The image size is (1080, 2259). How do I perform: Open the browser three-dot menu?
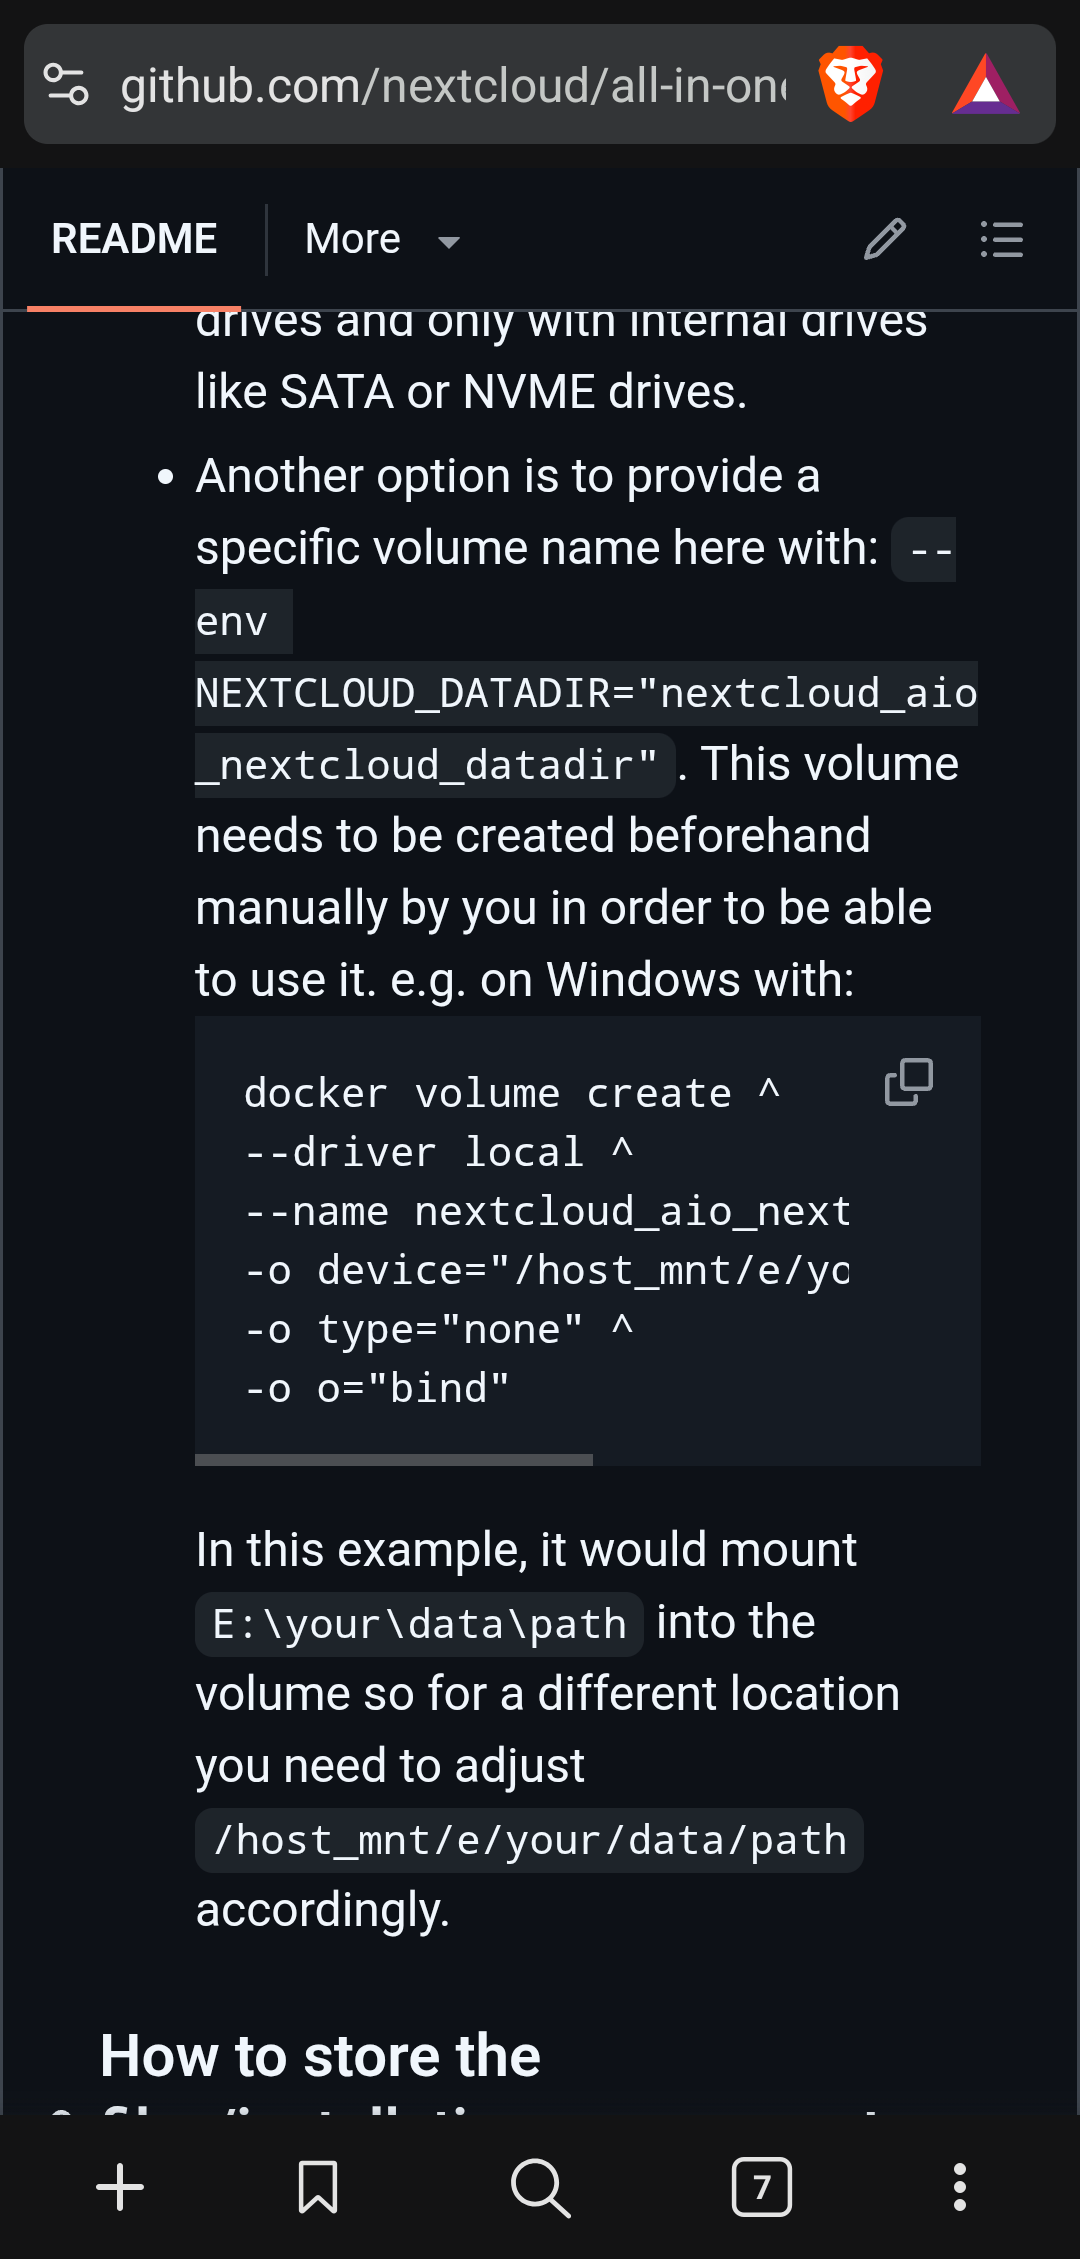960,2187
